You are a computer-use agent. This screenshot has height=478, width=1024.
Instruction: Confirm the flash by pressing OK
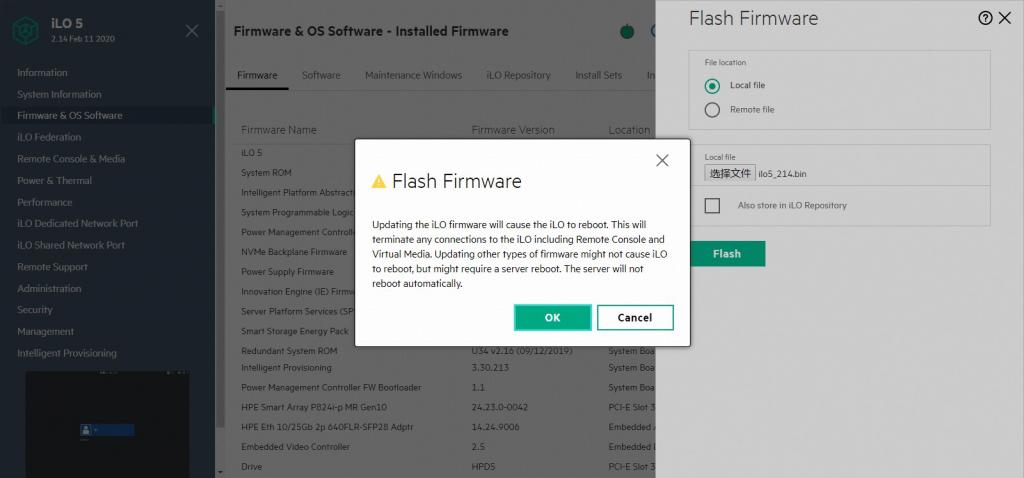pyautogui.click(x=552, y=317)
